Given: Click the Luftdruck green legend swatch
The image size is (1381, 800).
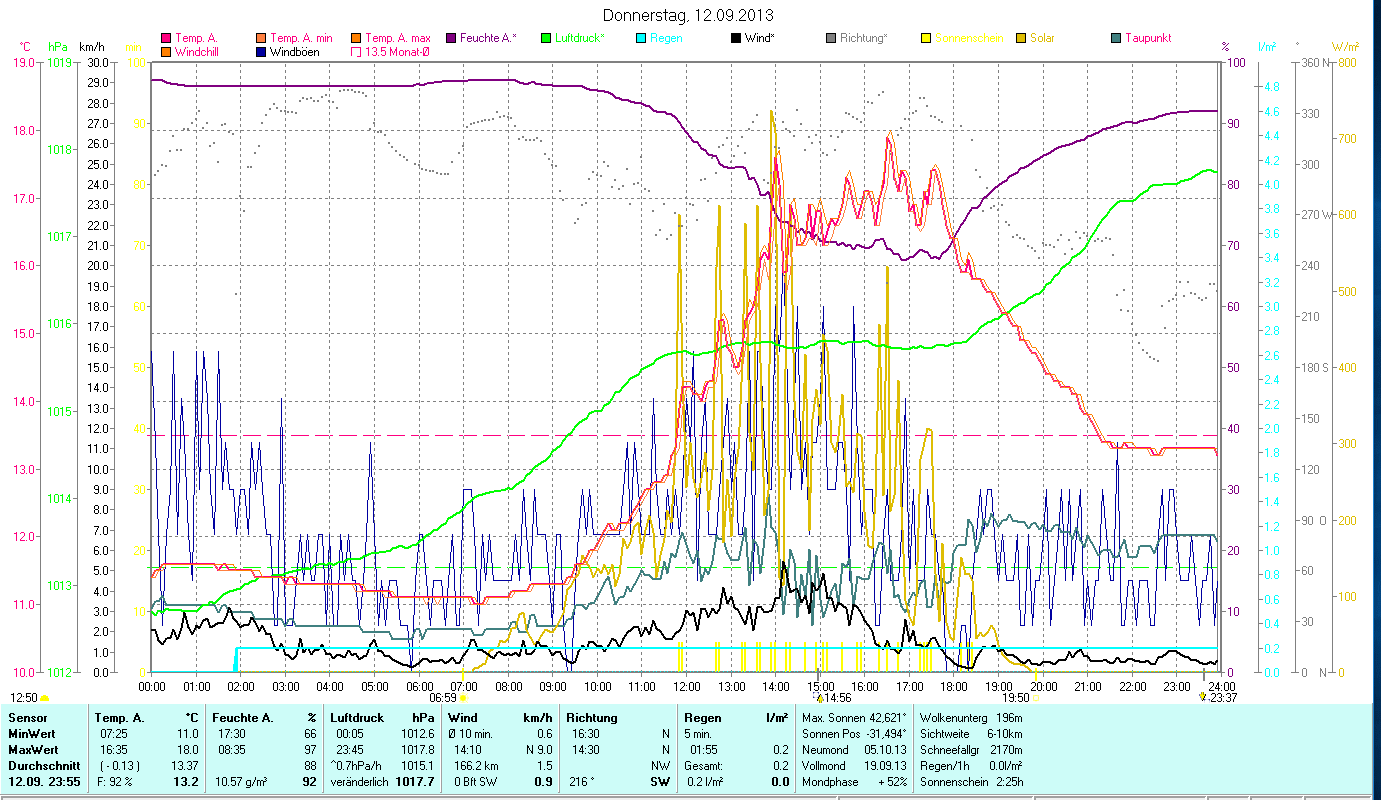Looking at the screenshot, I should 546,38.
